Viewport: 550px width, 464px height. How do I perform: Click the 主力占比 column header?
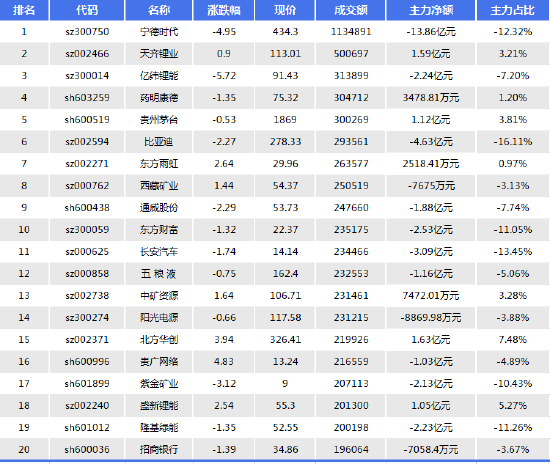(513, 10)
